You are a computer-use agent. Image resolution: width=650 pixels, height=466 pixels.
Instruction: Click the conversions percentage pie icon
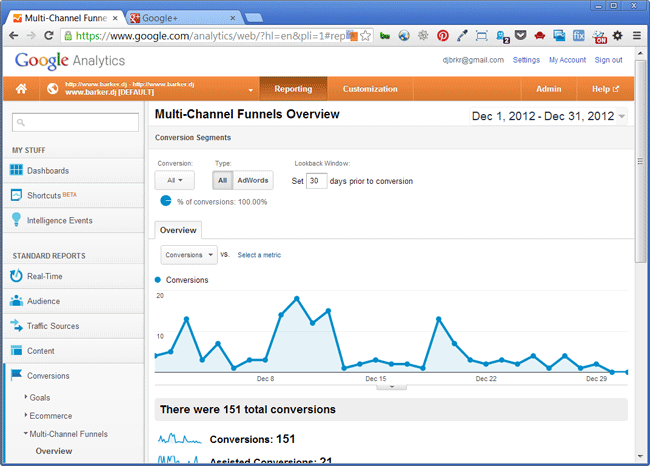166,201
